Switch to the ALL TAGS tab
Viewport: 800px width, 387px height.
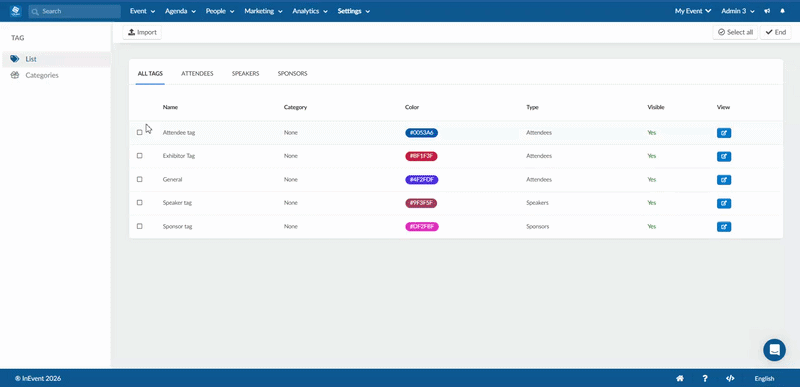pos(150,74)
